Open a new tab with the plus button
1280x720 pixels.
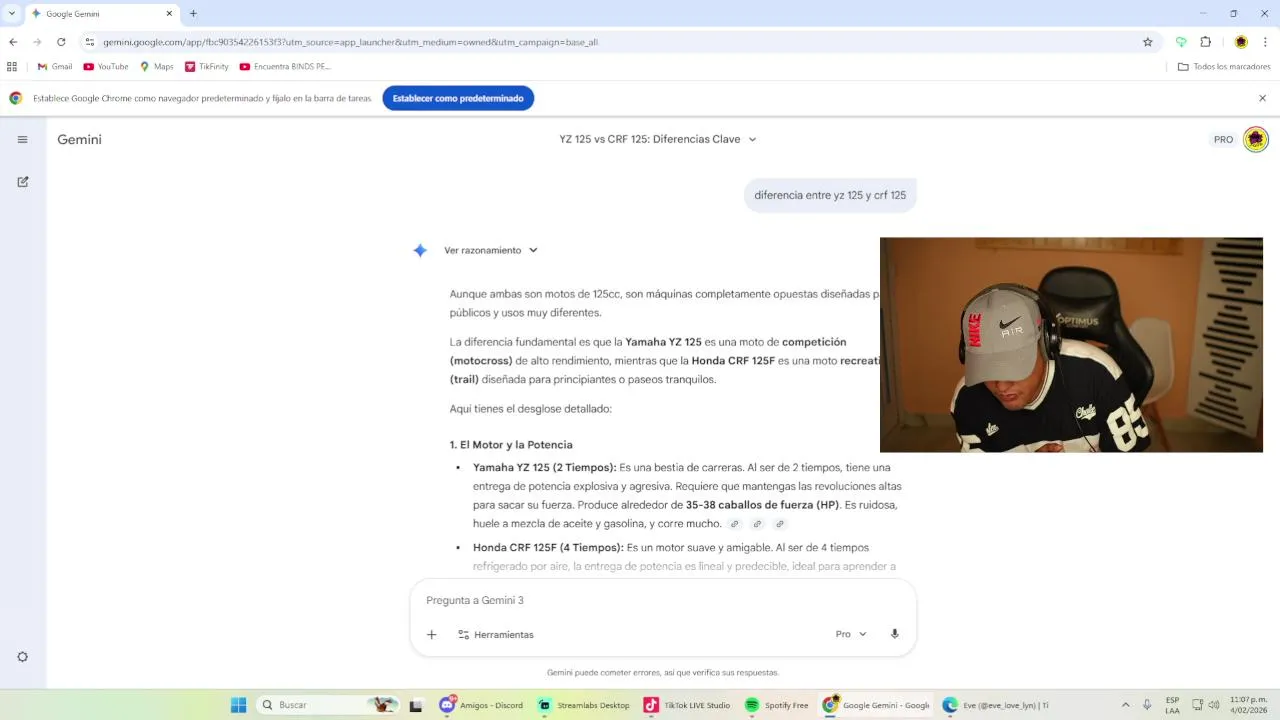click(193, 14)
